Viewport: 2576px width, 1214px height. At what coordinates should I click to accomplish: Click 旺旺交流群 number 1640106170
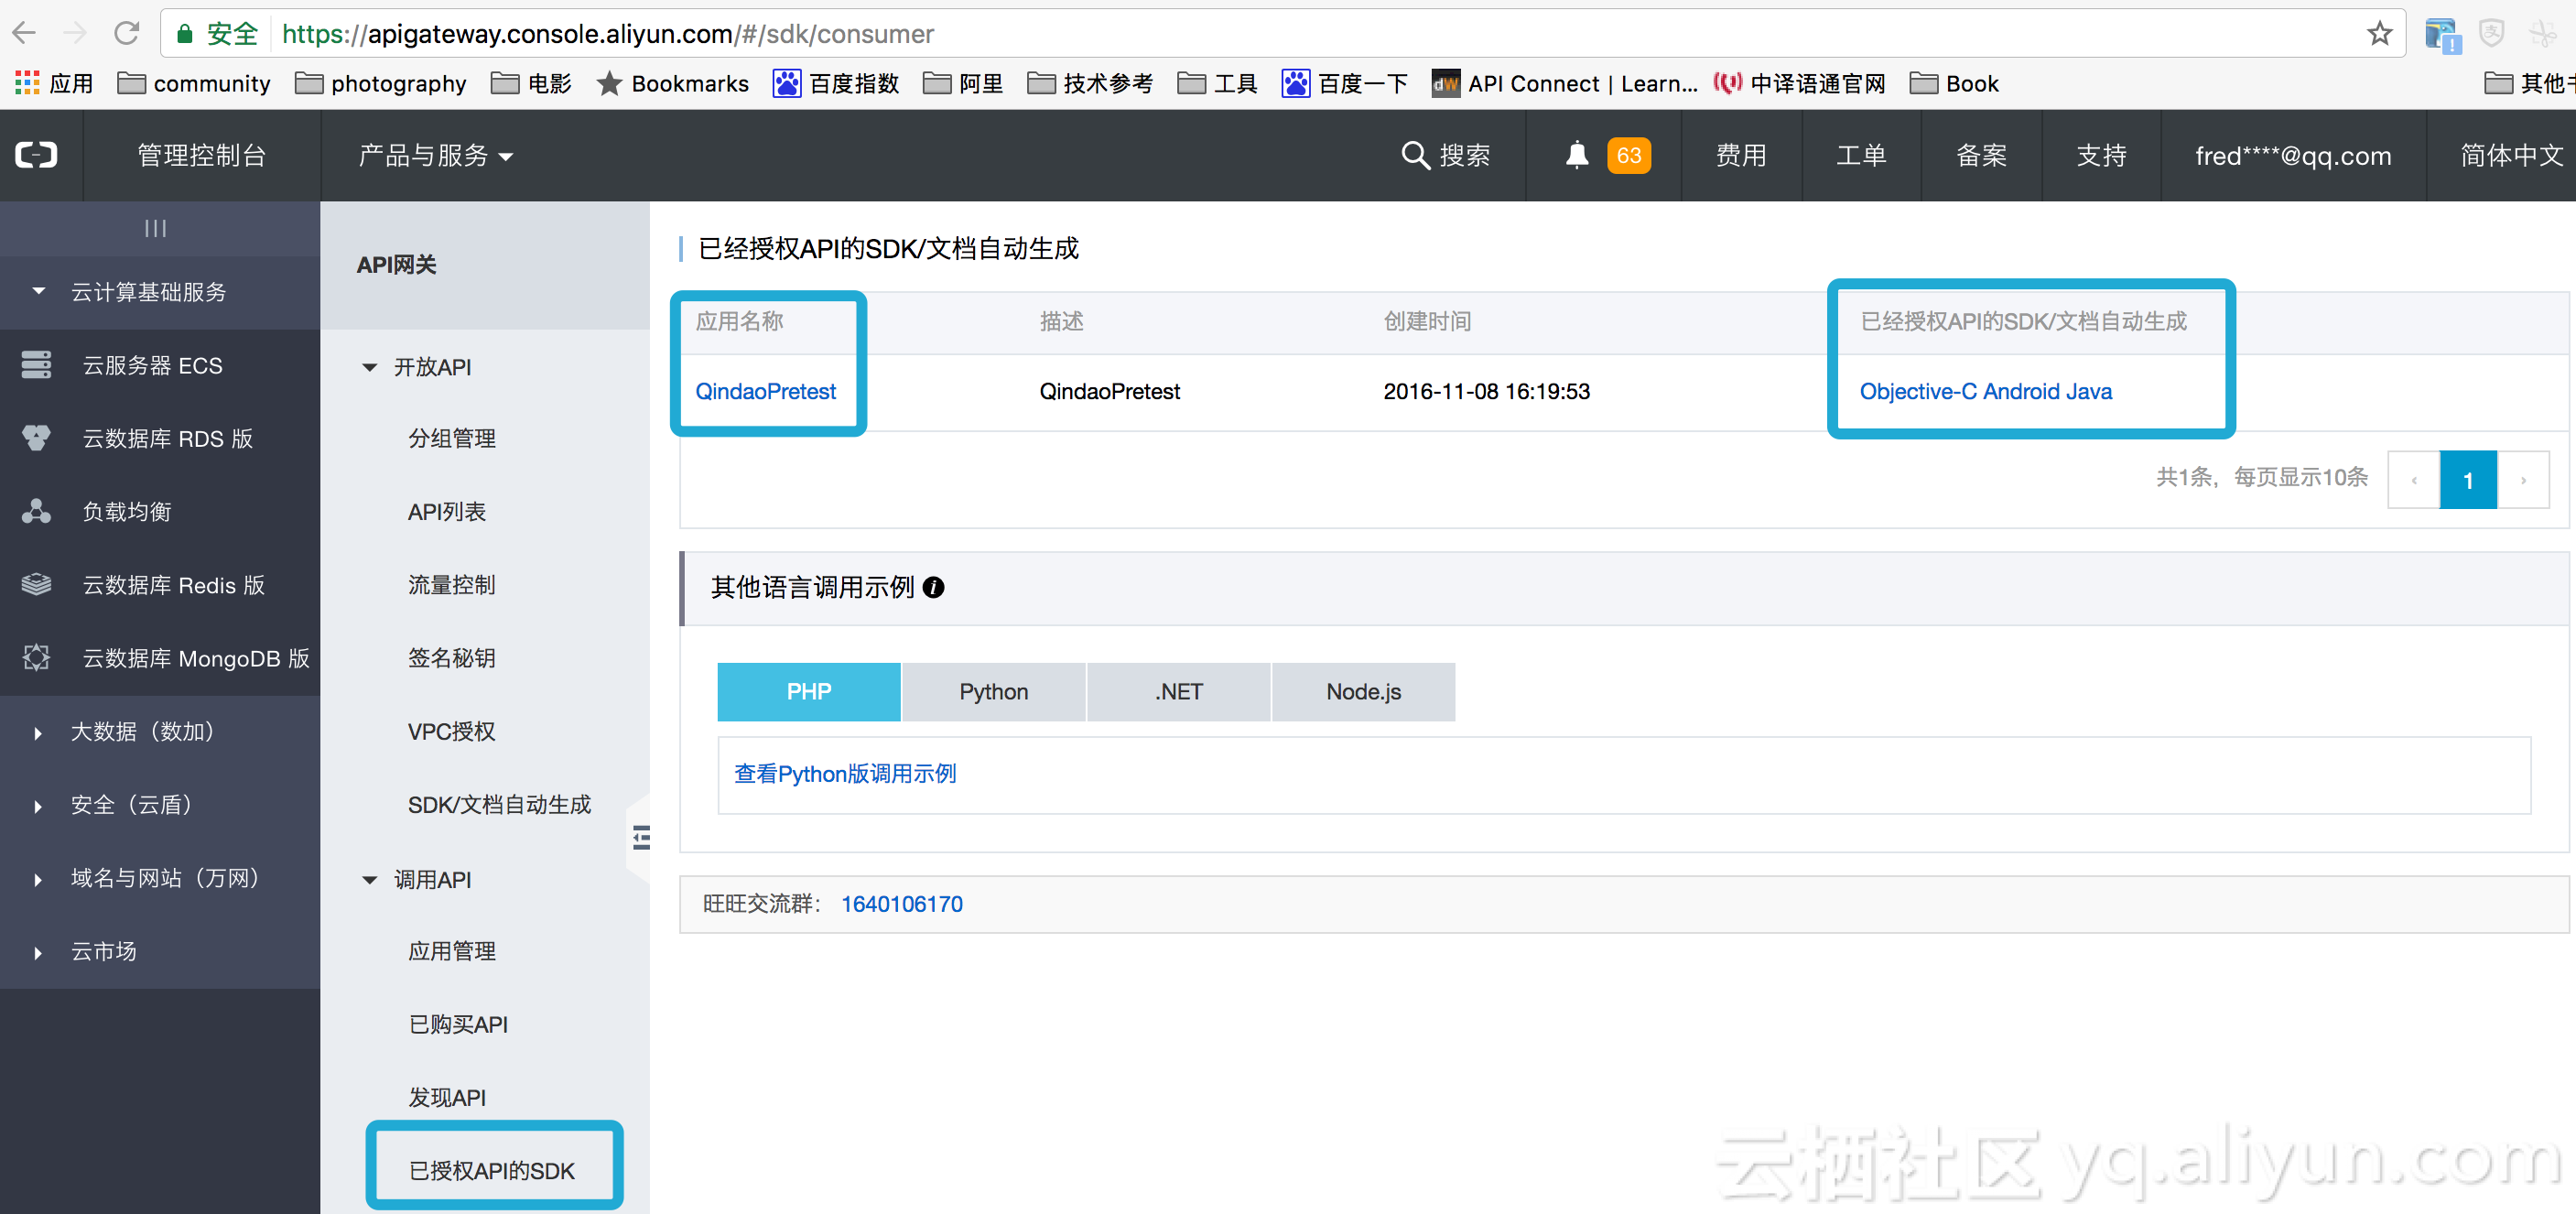[x=901, y=904]
